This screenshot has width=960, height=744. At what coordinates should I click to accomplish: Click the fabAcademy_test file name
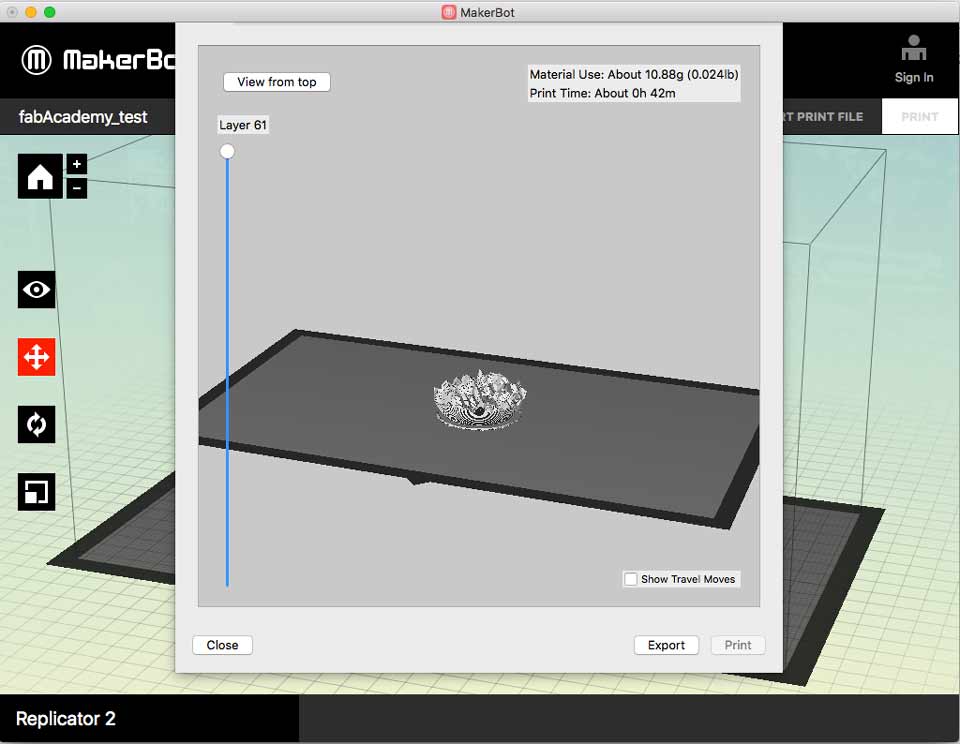point(83,117)
